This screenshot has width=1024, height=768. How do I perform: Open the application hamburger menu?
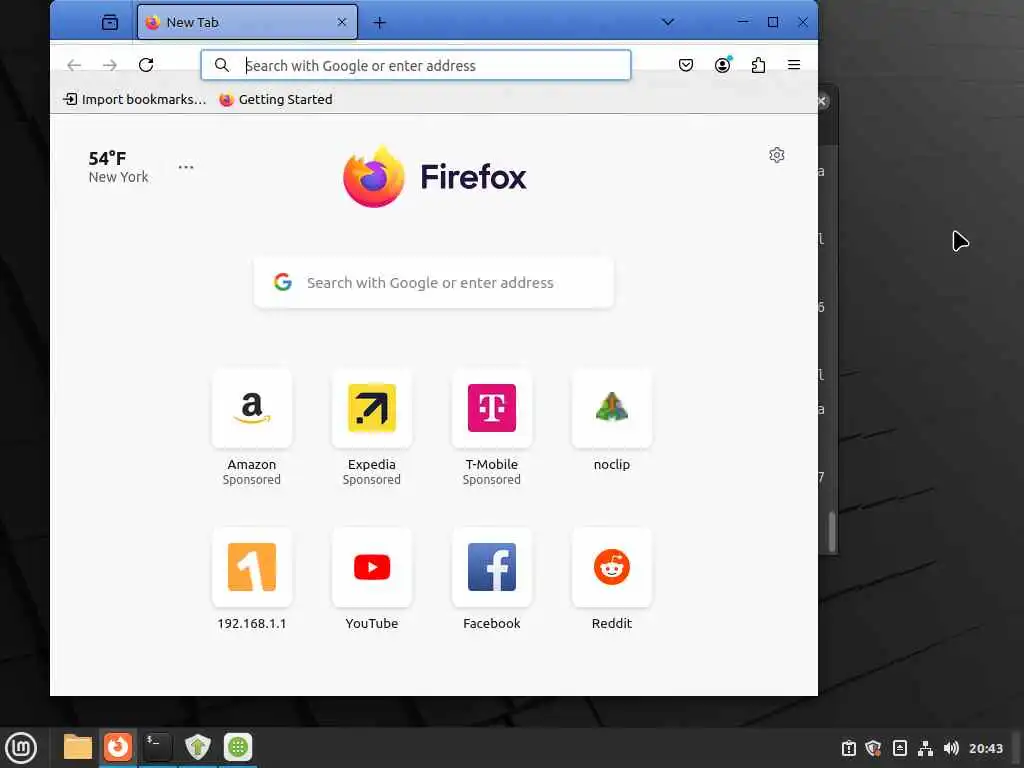pyautogui.click(x=794, y=65)
